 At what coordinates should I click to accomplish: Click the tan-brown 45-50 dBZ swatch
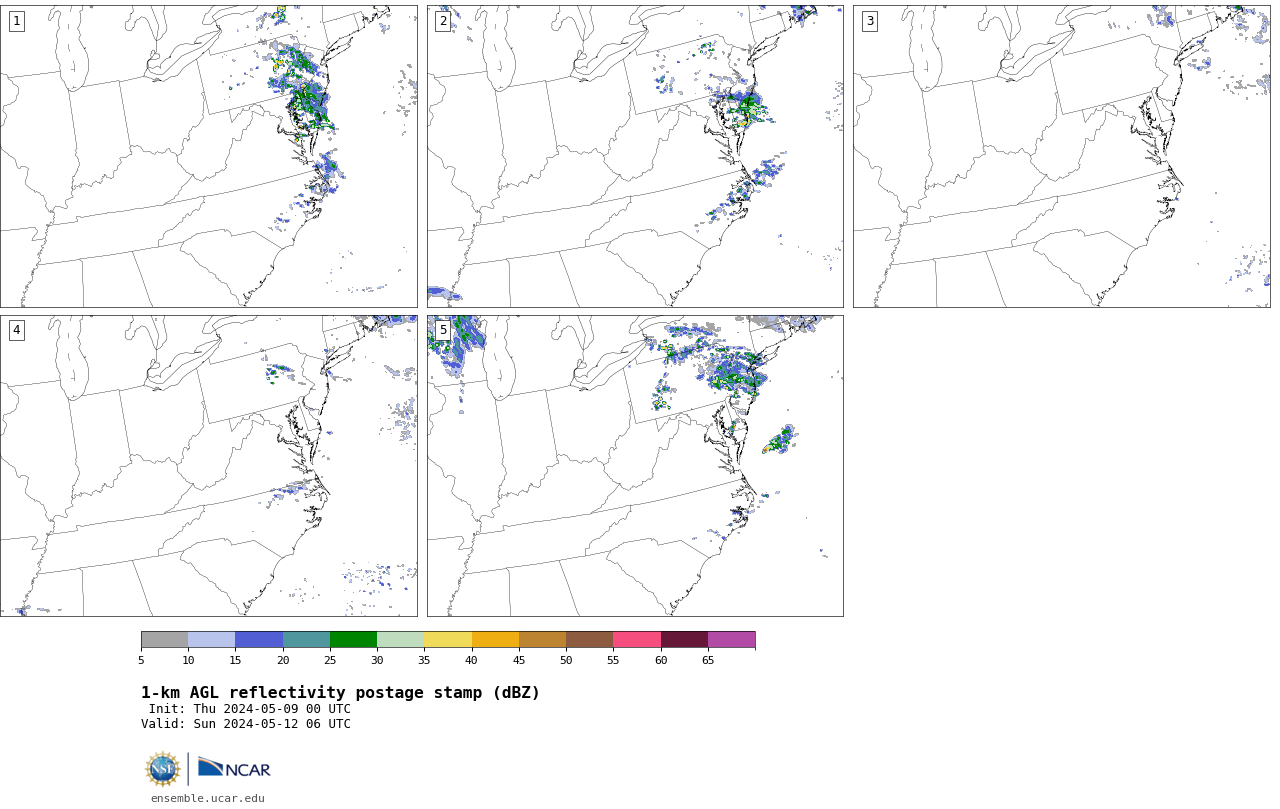click(x=542, y=640)
